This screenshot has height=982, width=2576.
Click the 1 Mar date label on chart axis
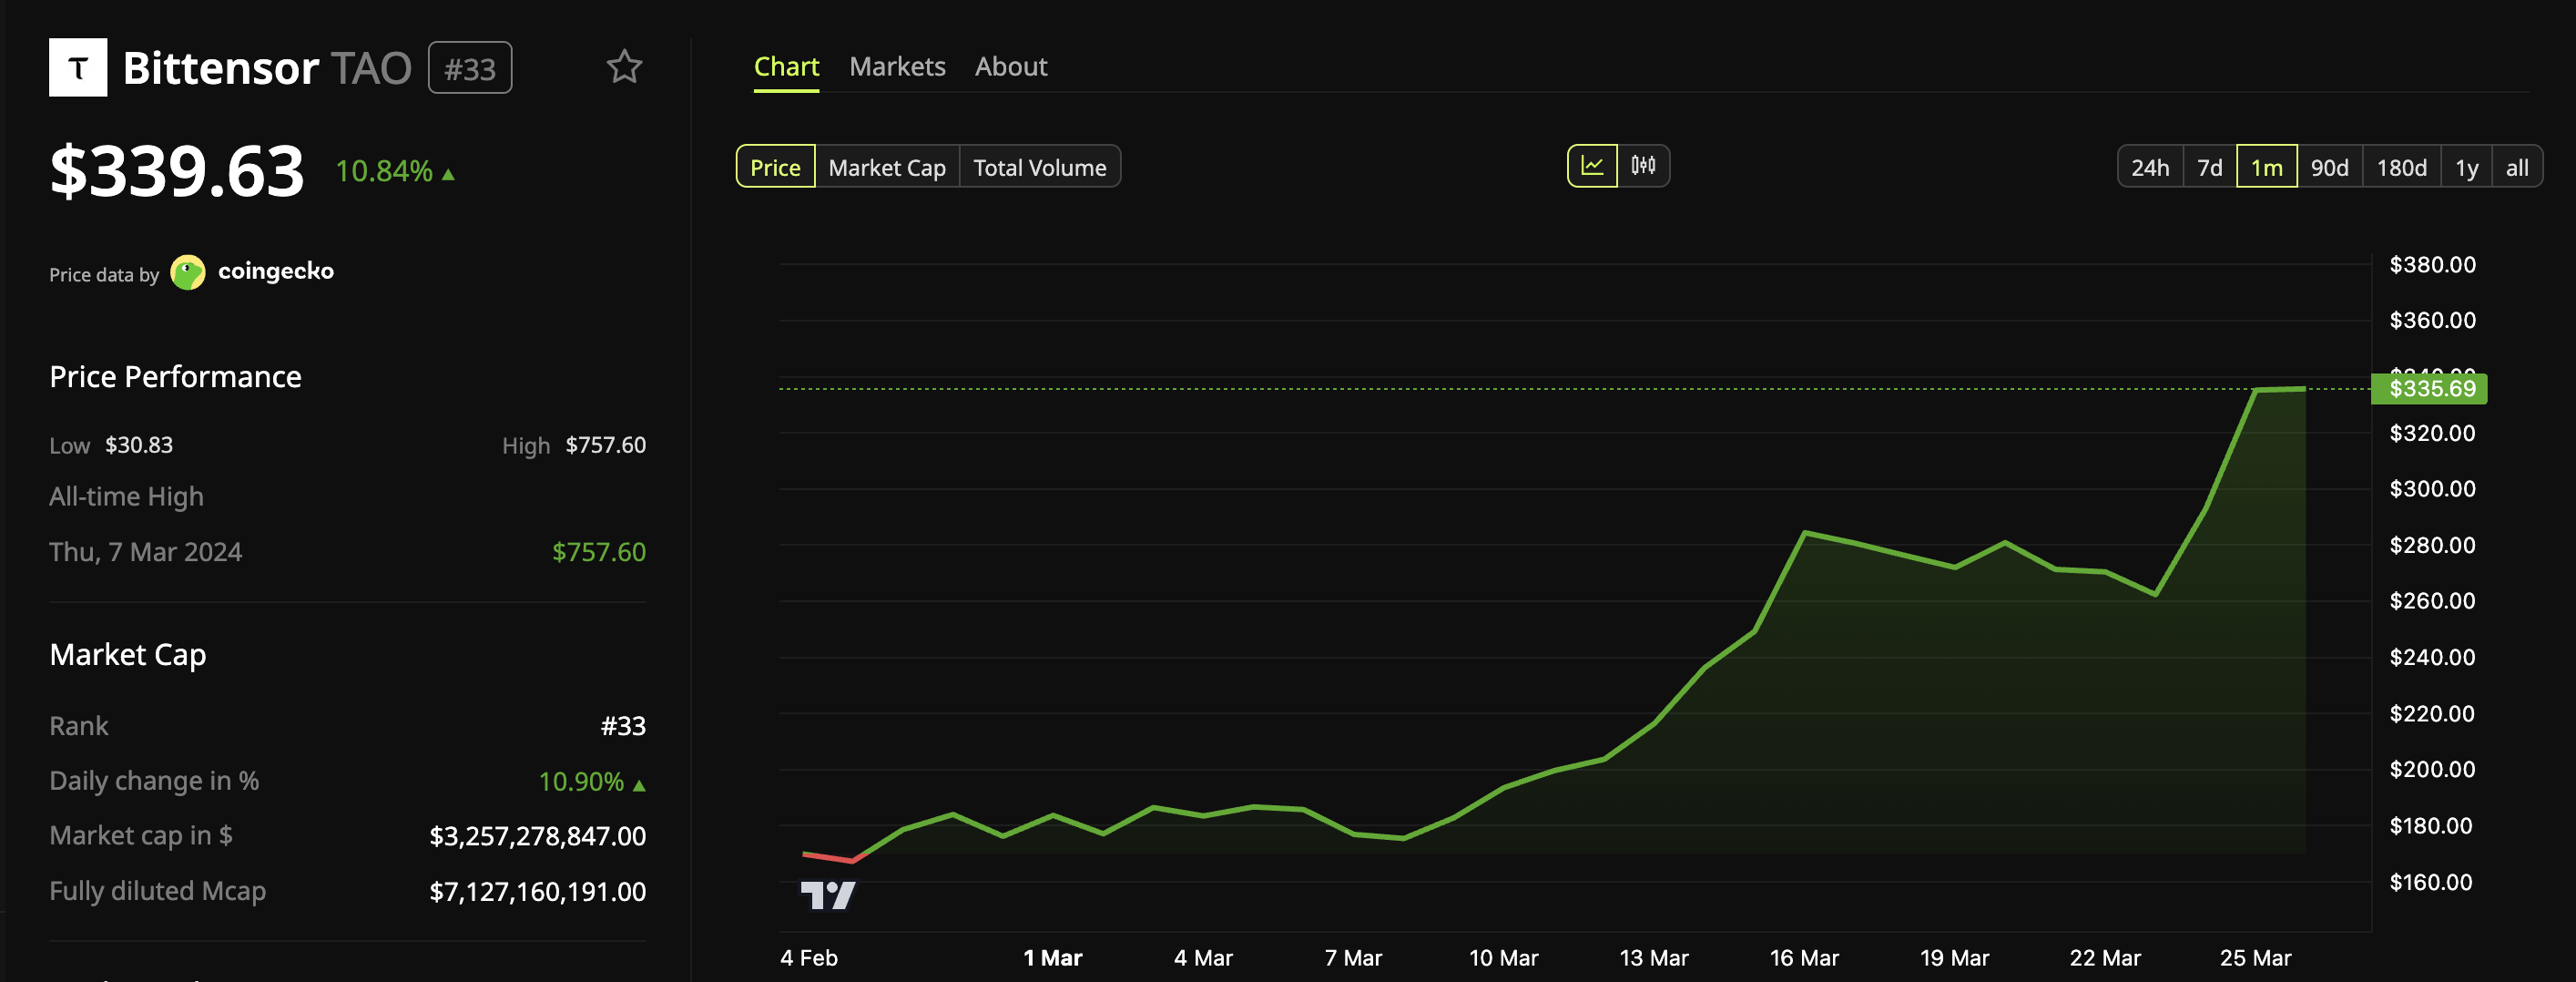coord(1053,958)
